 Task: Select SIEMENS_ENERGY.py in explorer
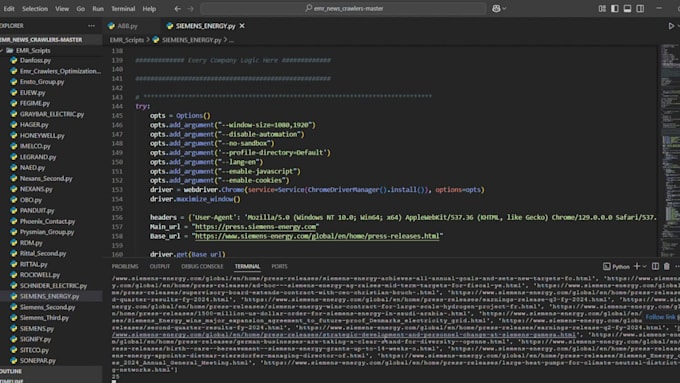pyautogui.click(x=49, y=296)
